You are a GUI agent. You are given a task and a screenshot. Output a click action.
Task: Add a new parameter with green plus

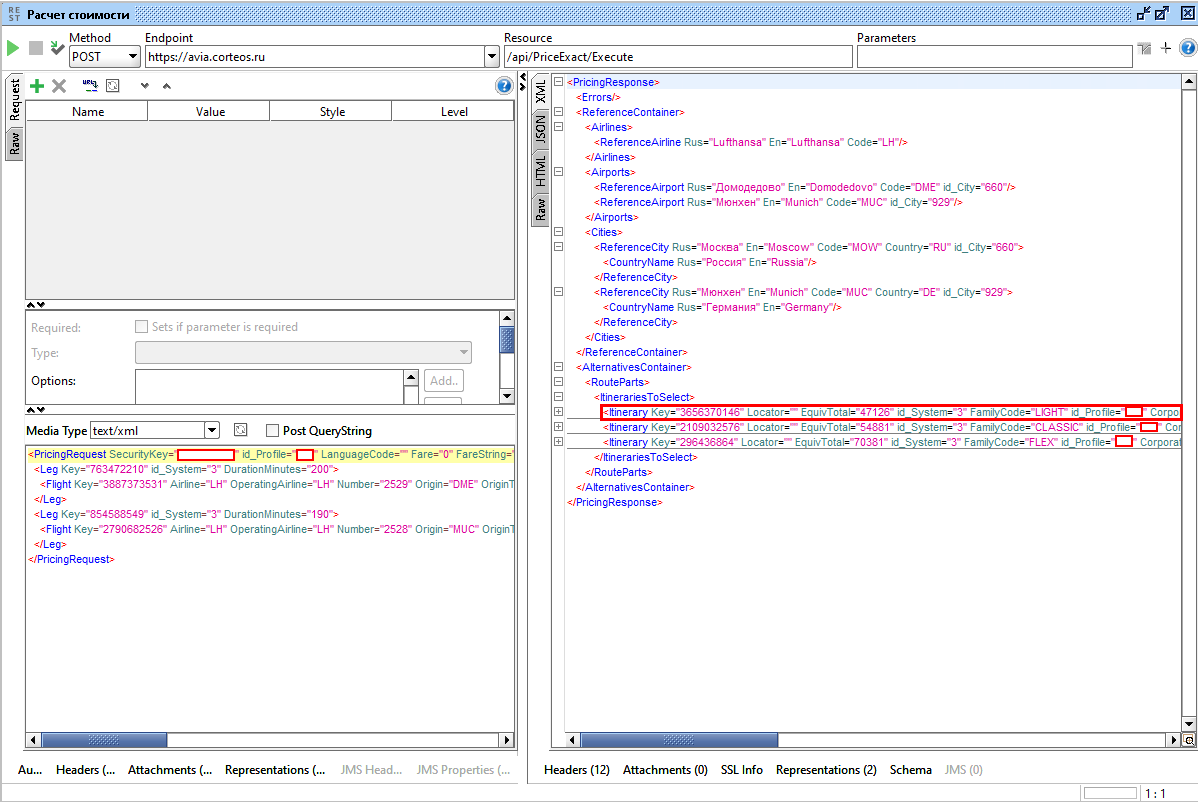click(37, 87)
